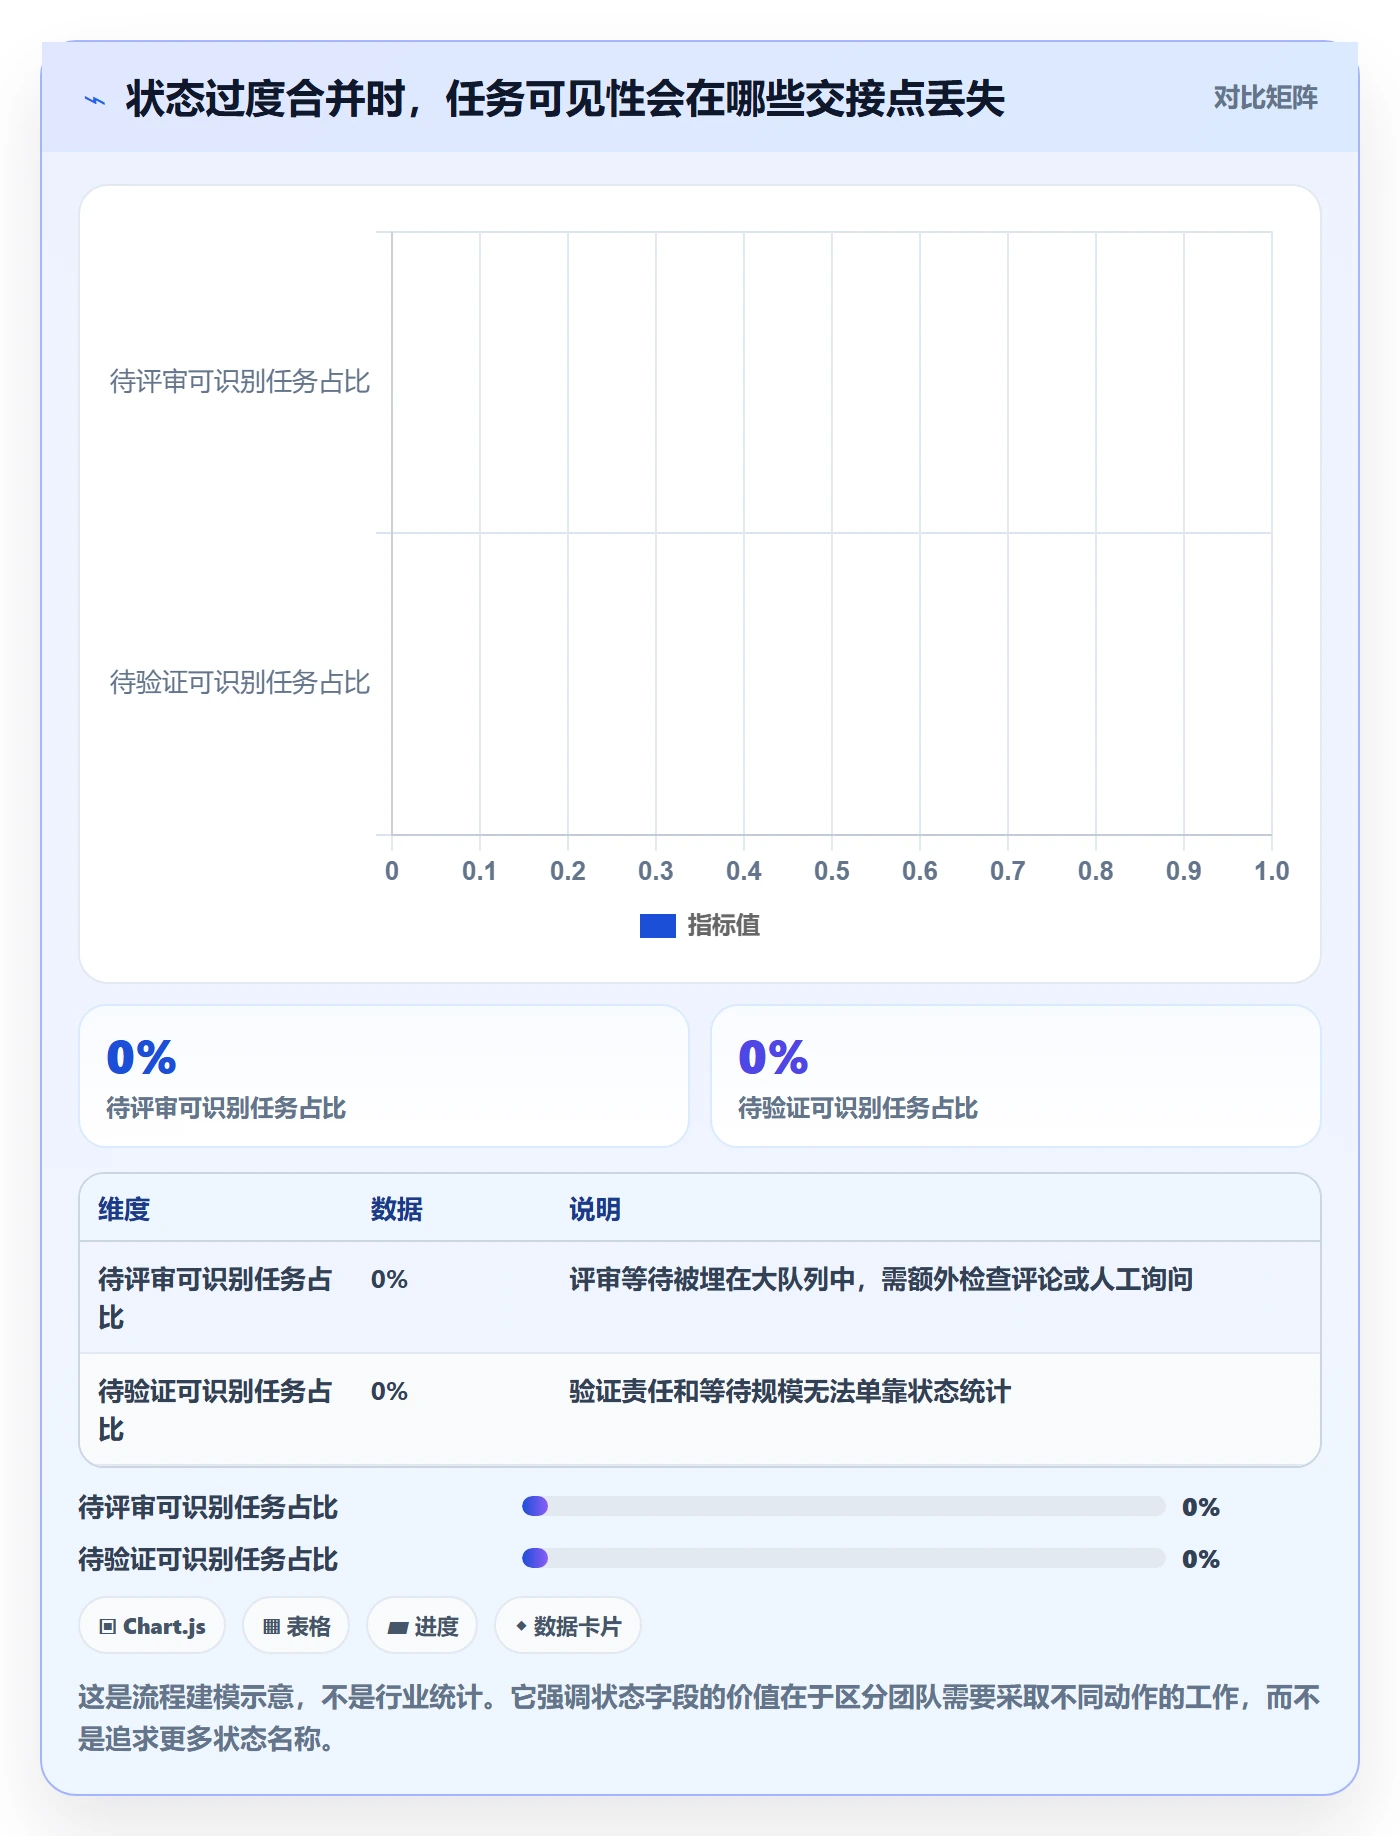Select the 待评审可识别任务占比 stat card
The image size is (1400, 1836).
tap(384, 1076)
